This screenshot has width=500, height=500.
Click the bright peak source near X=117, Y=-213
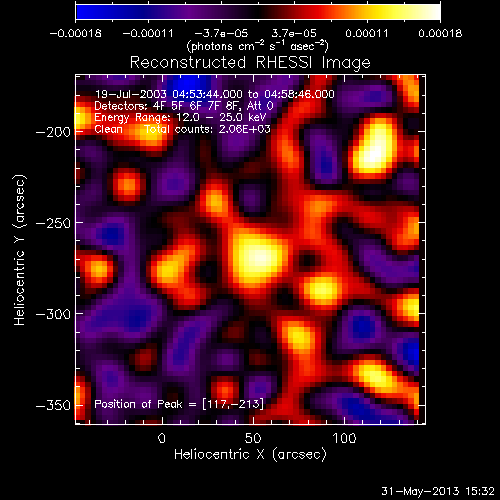375,148
